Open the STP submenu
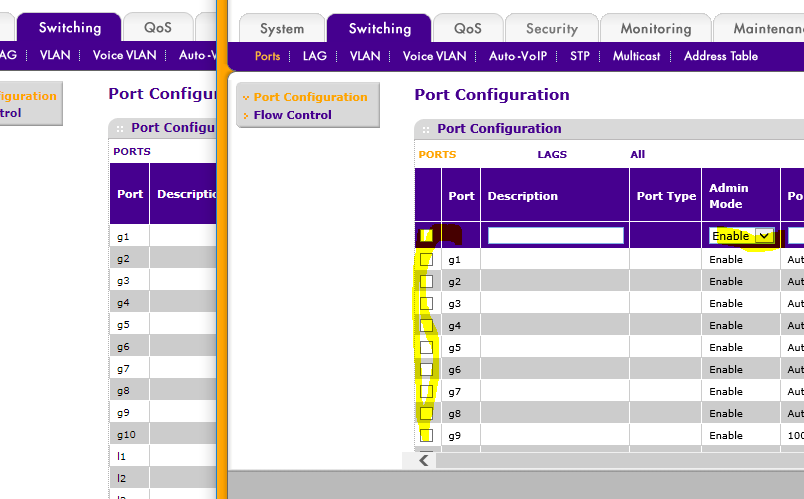This screenshot has width=804, height=499. pos(580,56)
